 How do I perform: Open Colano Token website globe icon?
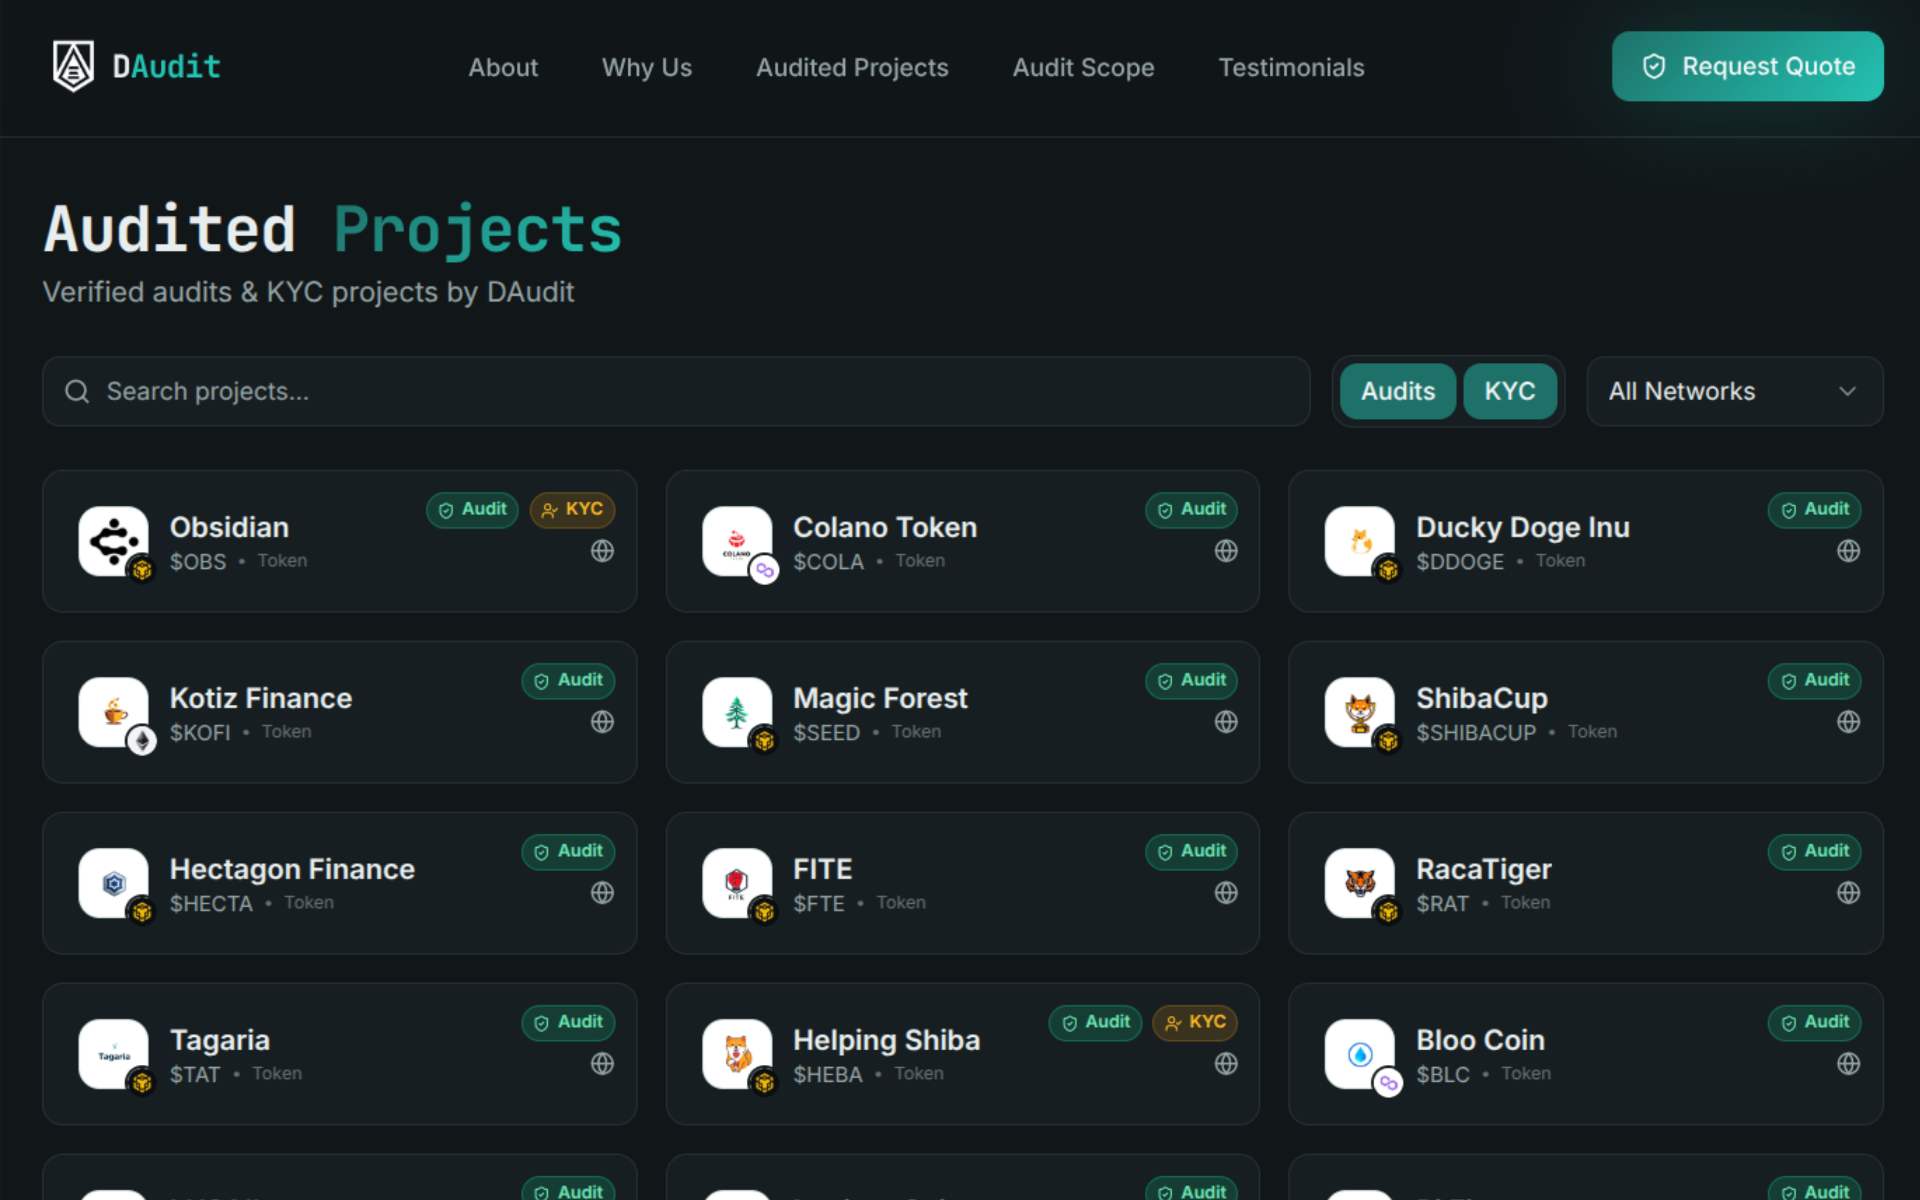1226,551
